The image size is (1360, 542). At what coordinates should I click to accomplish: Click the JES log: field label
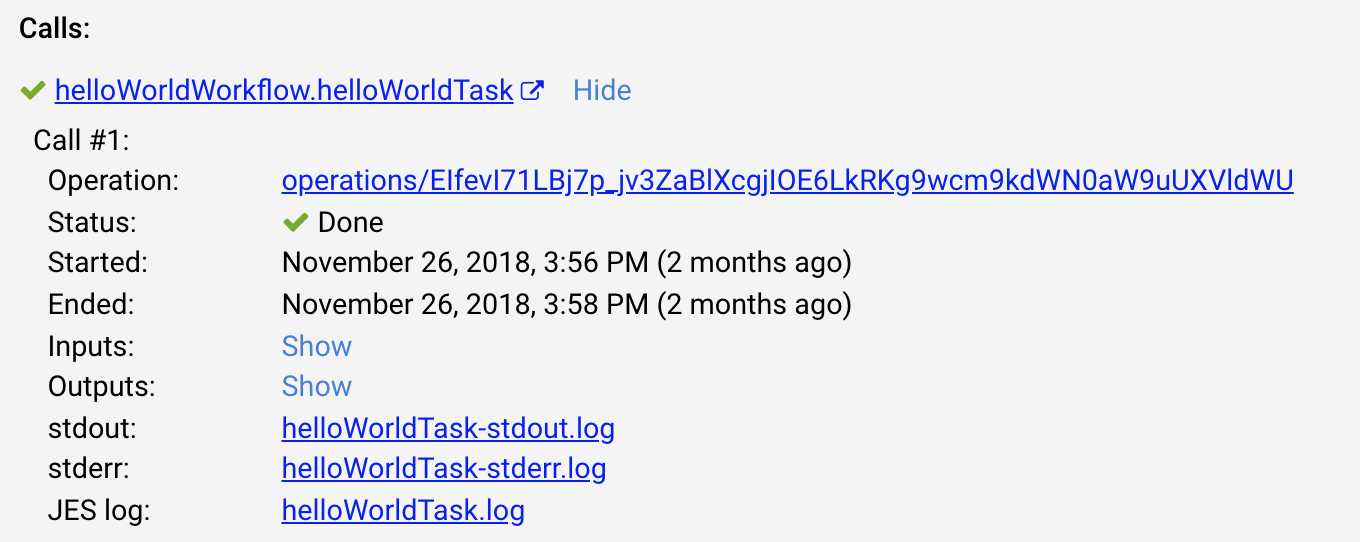click(x=99, y=511)
